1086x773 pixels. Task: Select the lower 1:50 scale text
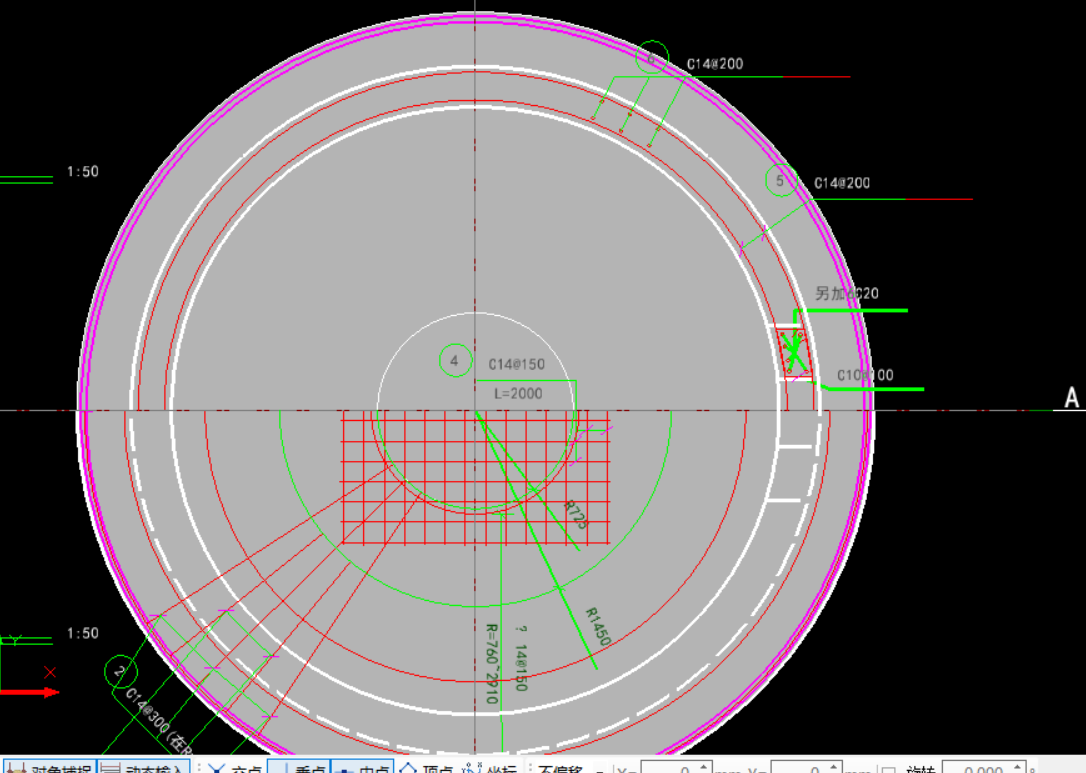82,633
